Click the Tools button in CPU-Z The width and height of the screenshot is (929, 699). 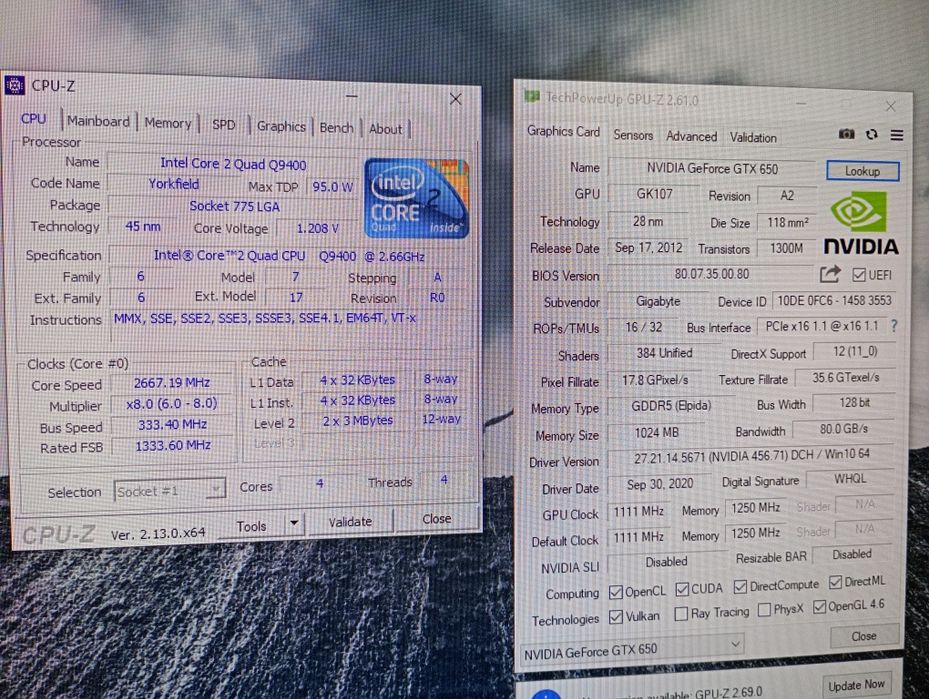(252, 526)
